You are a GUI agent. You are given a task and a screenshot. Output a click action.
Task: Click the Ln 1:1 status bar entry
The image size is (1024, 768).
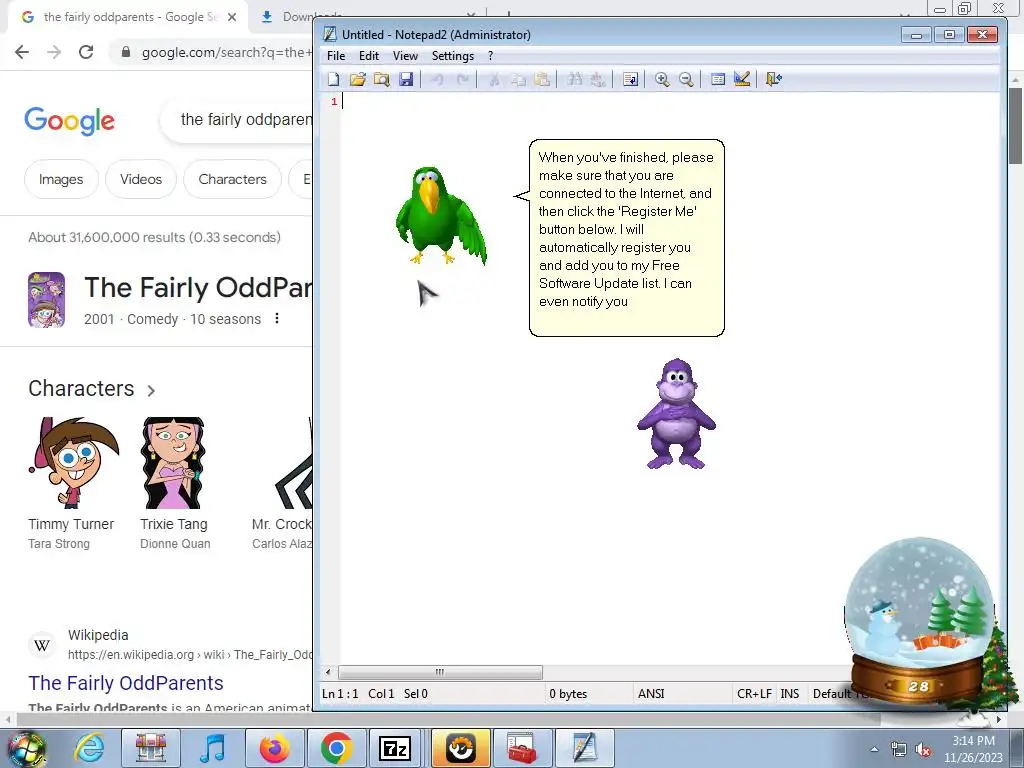[x=340, y=694]
